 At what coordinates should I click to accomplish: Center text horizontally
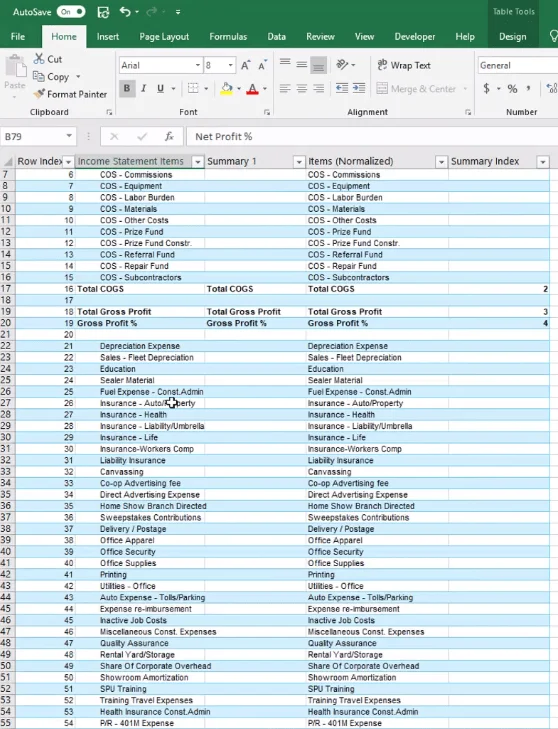click(x=302, y=88)
